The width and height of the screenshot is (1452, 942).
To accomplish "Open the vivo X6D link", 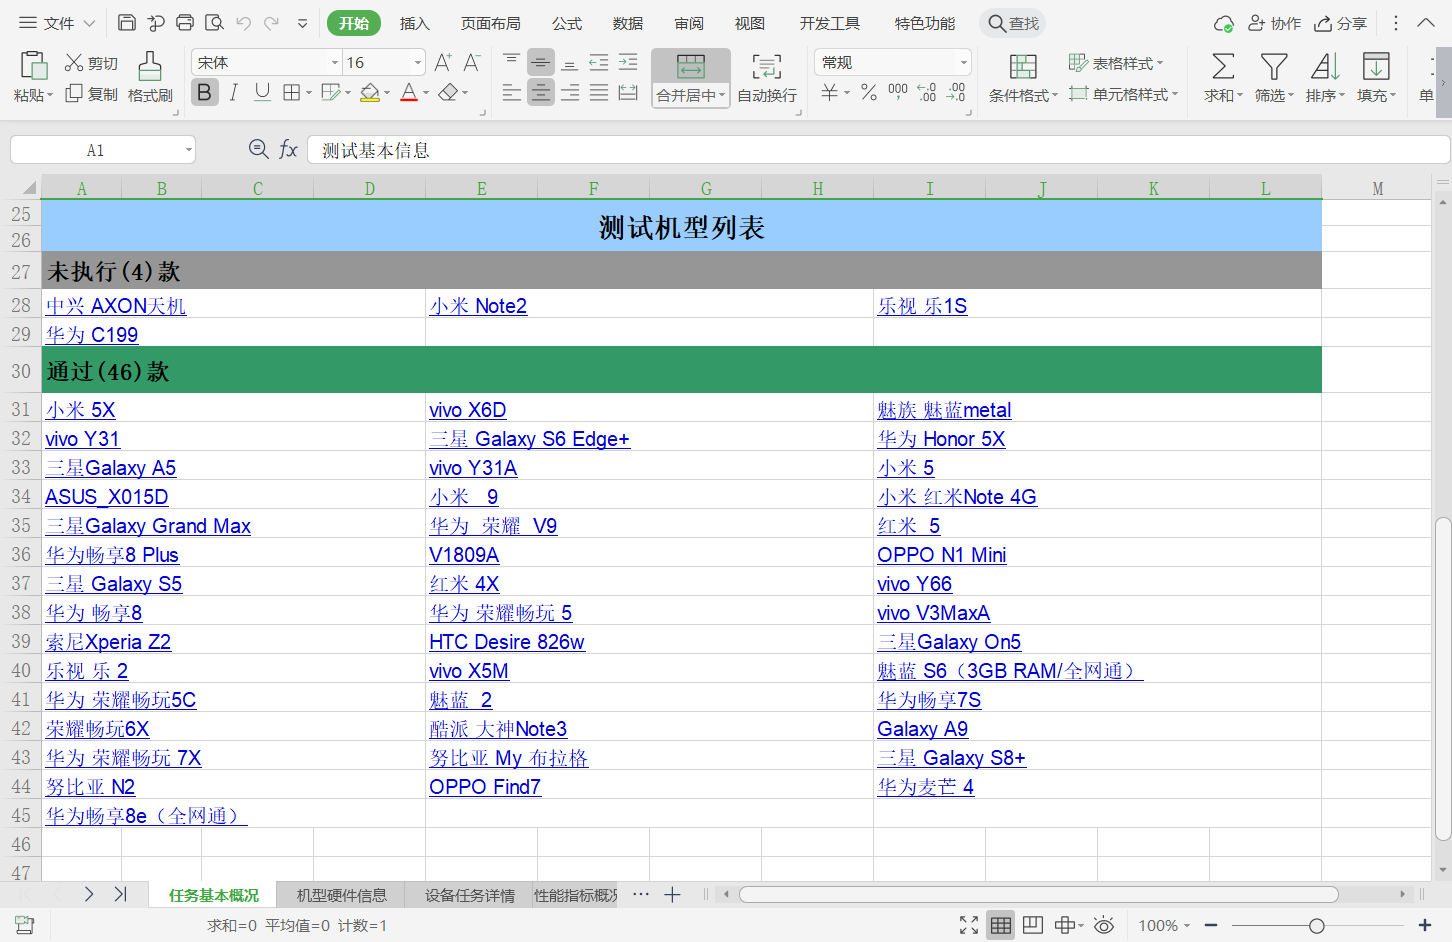I will (468, 410).
